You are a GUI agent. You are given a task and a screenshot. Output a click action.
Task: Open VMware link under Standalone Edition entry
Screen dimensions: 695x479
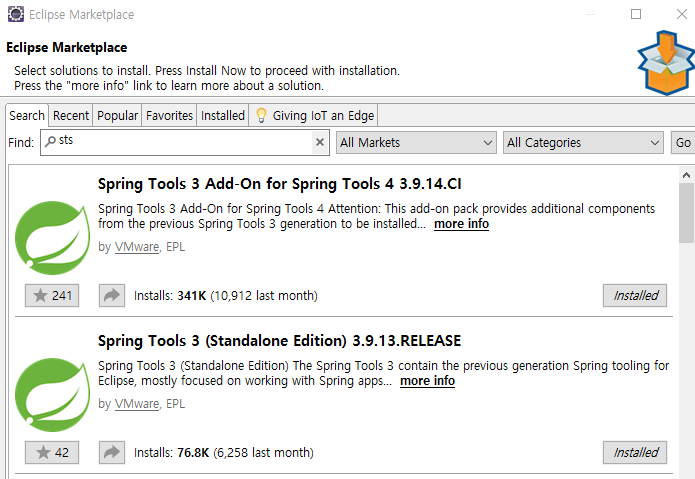137,404
